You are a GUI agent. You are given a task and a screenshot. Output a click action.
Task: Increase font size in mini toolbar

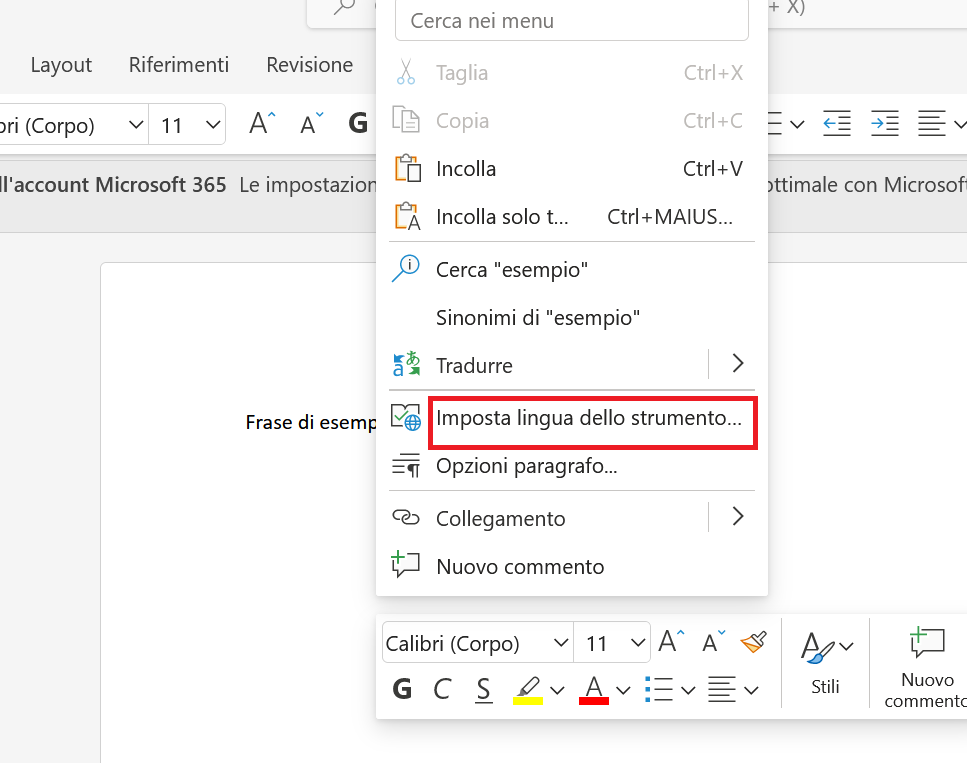[671, 642]
